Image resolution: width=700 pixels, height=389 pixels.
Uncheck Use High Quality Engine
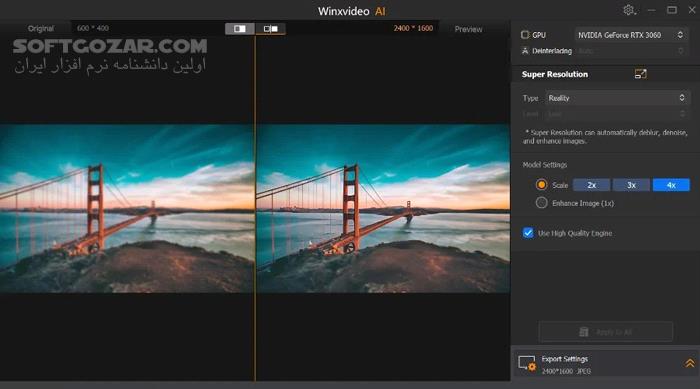(528, 233)
